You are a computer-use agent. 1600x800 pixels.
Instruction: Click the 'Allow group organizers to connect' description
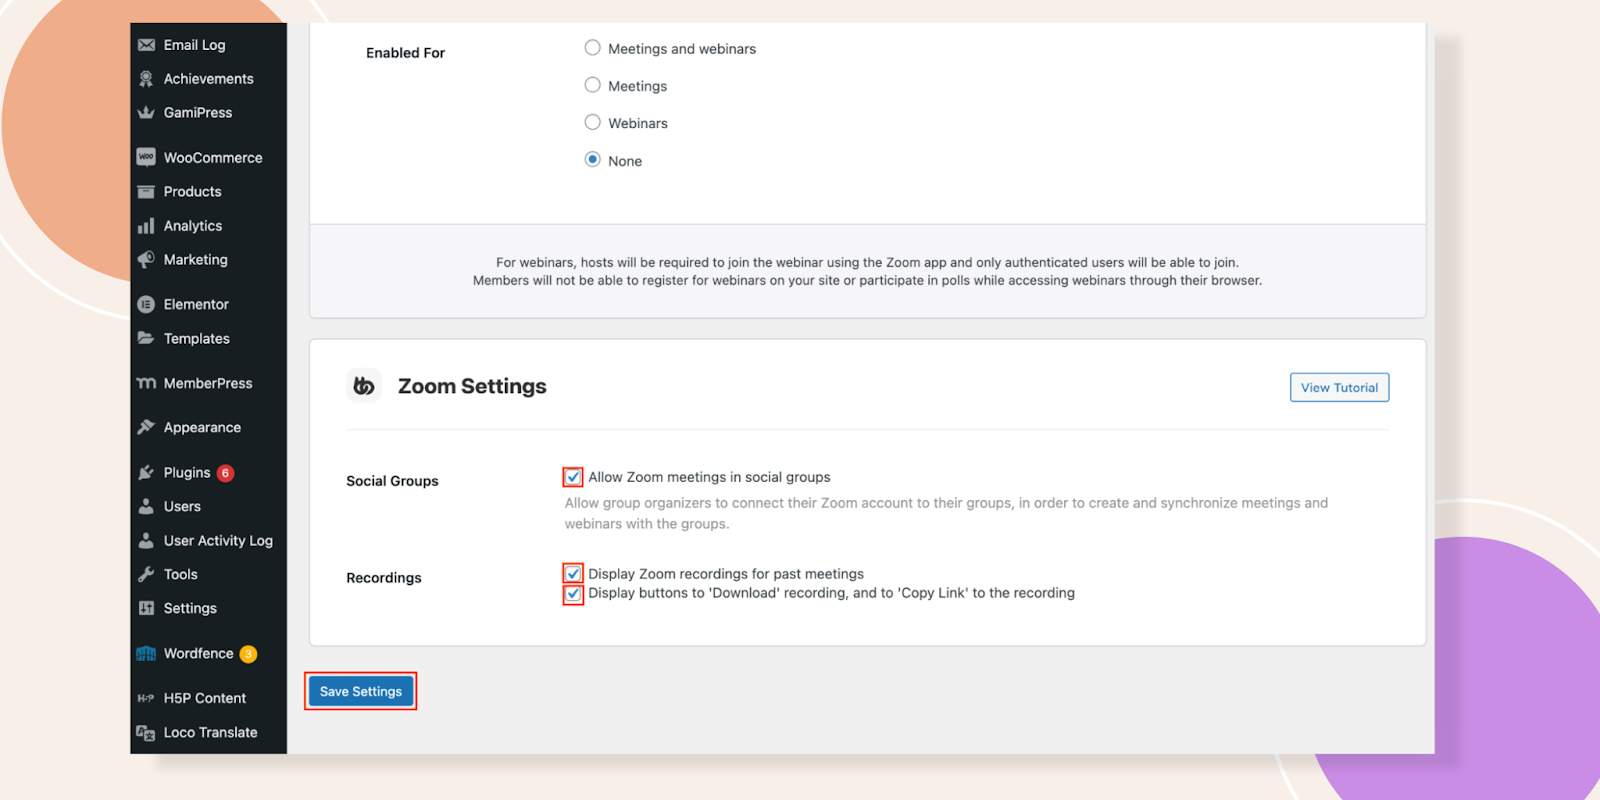tap(946, 513)
